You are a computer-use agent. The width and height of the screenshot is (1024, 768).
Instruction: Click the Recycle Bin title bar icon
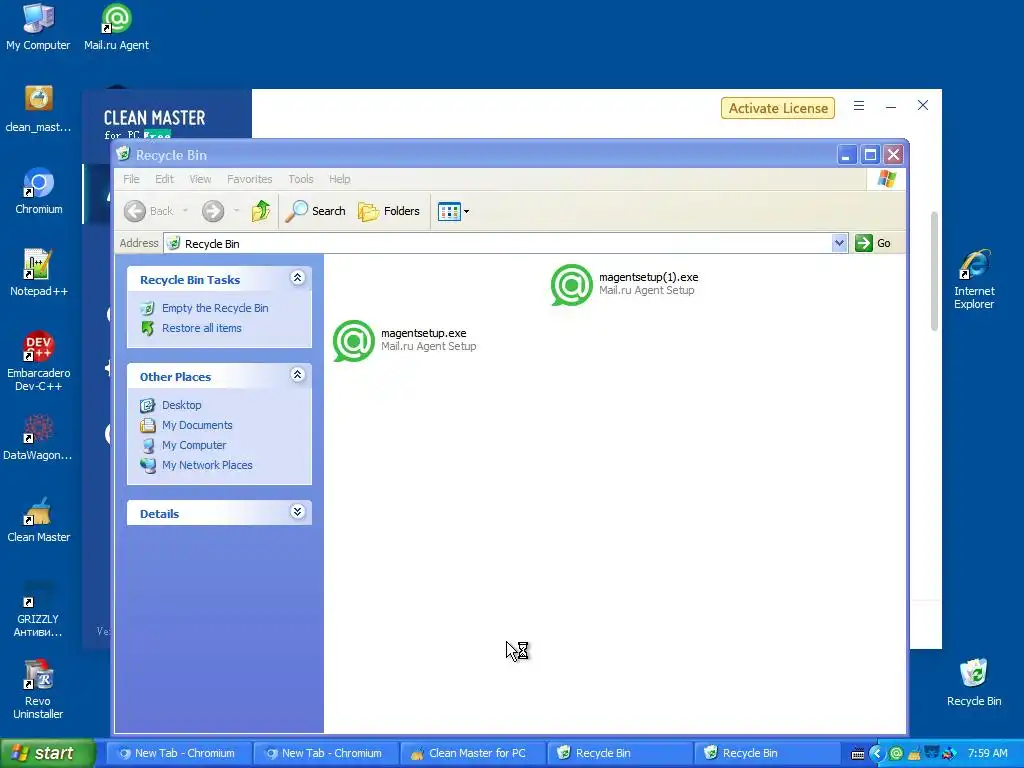click(123, 154)
